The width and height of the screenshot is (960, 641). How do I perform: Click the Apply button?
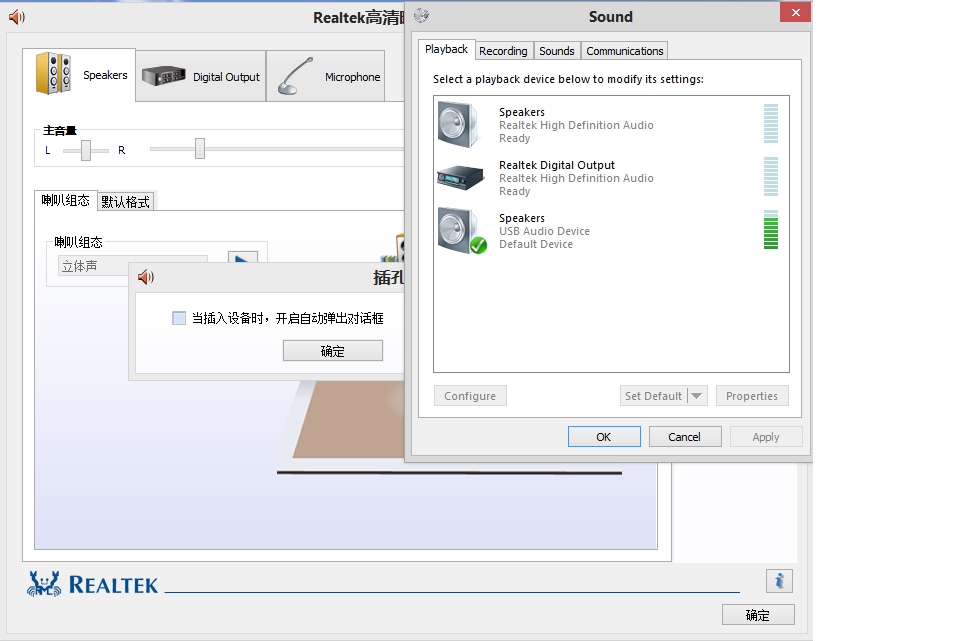(766, 437)
